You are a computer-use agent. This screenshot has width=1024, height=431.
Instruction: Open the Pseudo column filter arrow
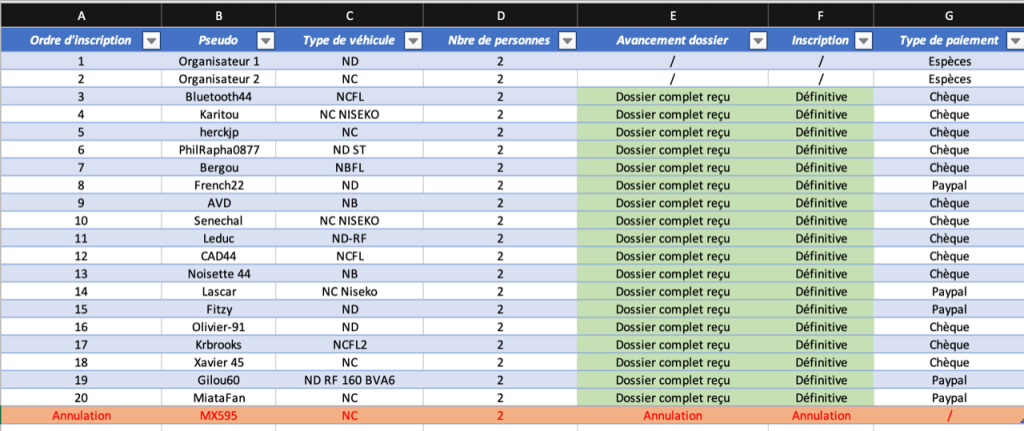(x=265, y=40)
